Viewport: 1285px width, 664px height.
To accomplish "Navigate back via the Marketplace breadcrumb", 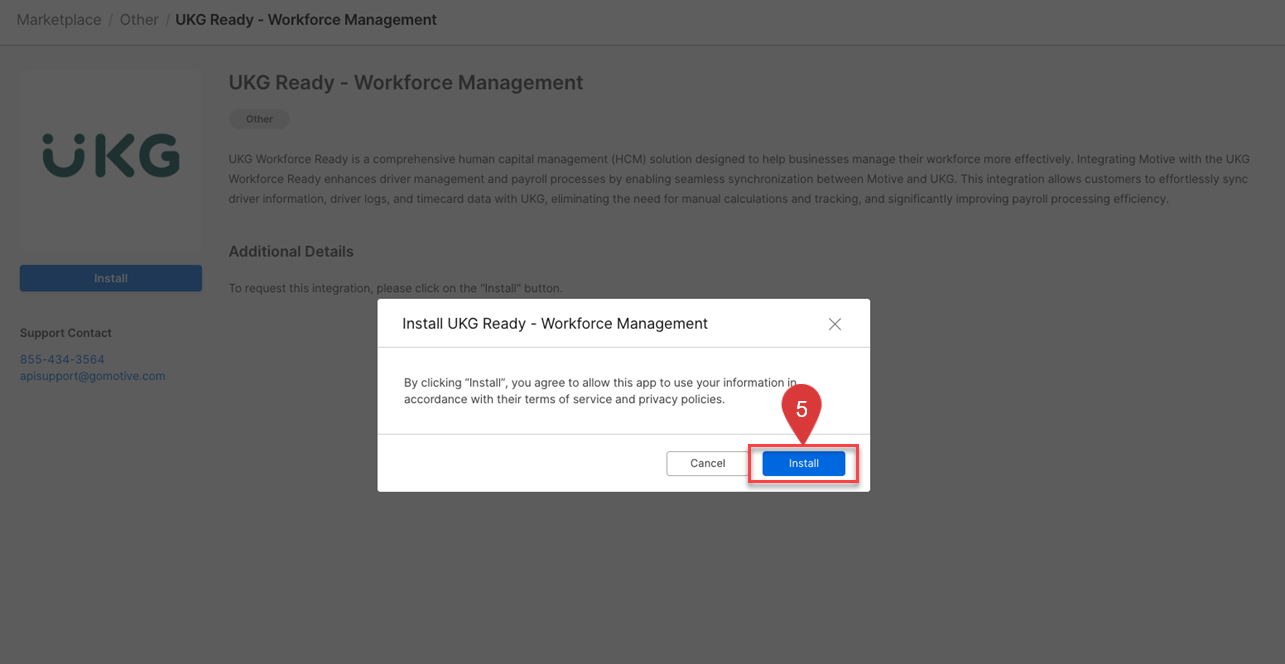I will pyautogui.click(x=58, y=19).
